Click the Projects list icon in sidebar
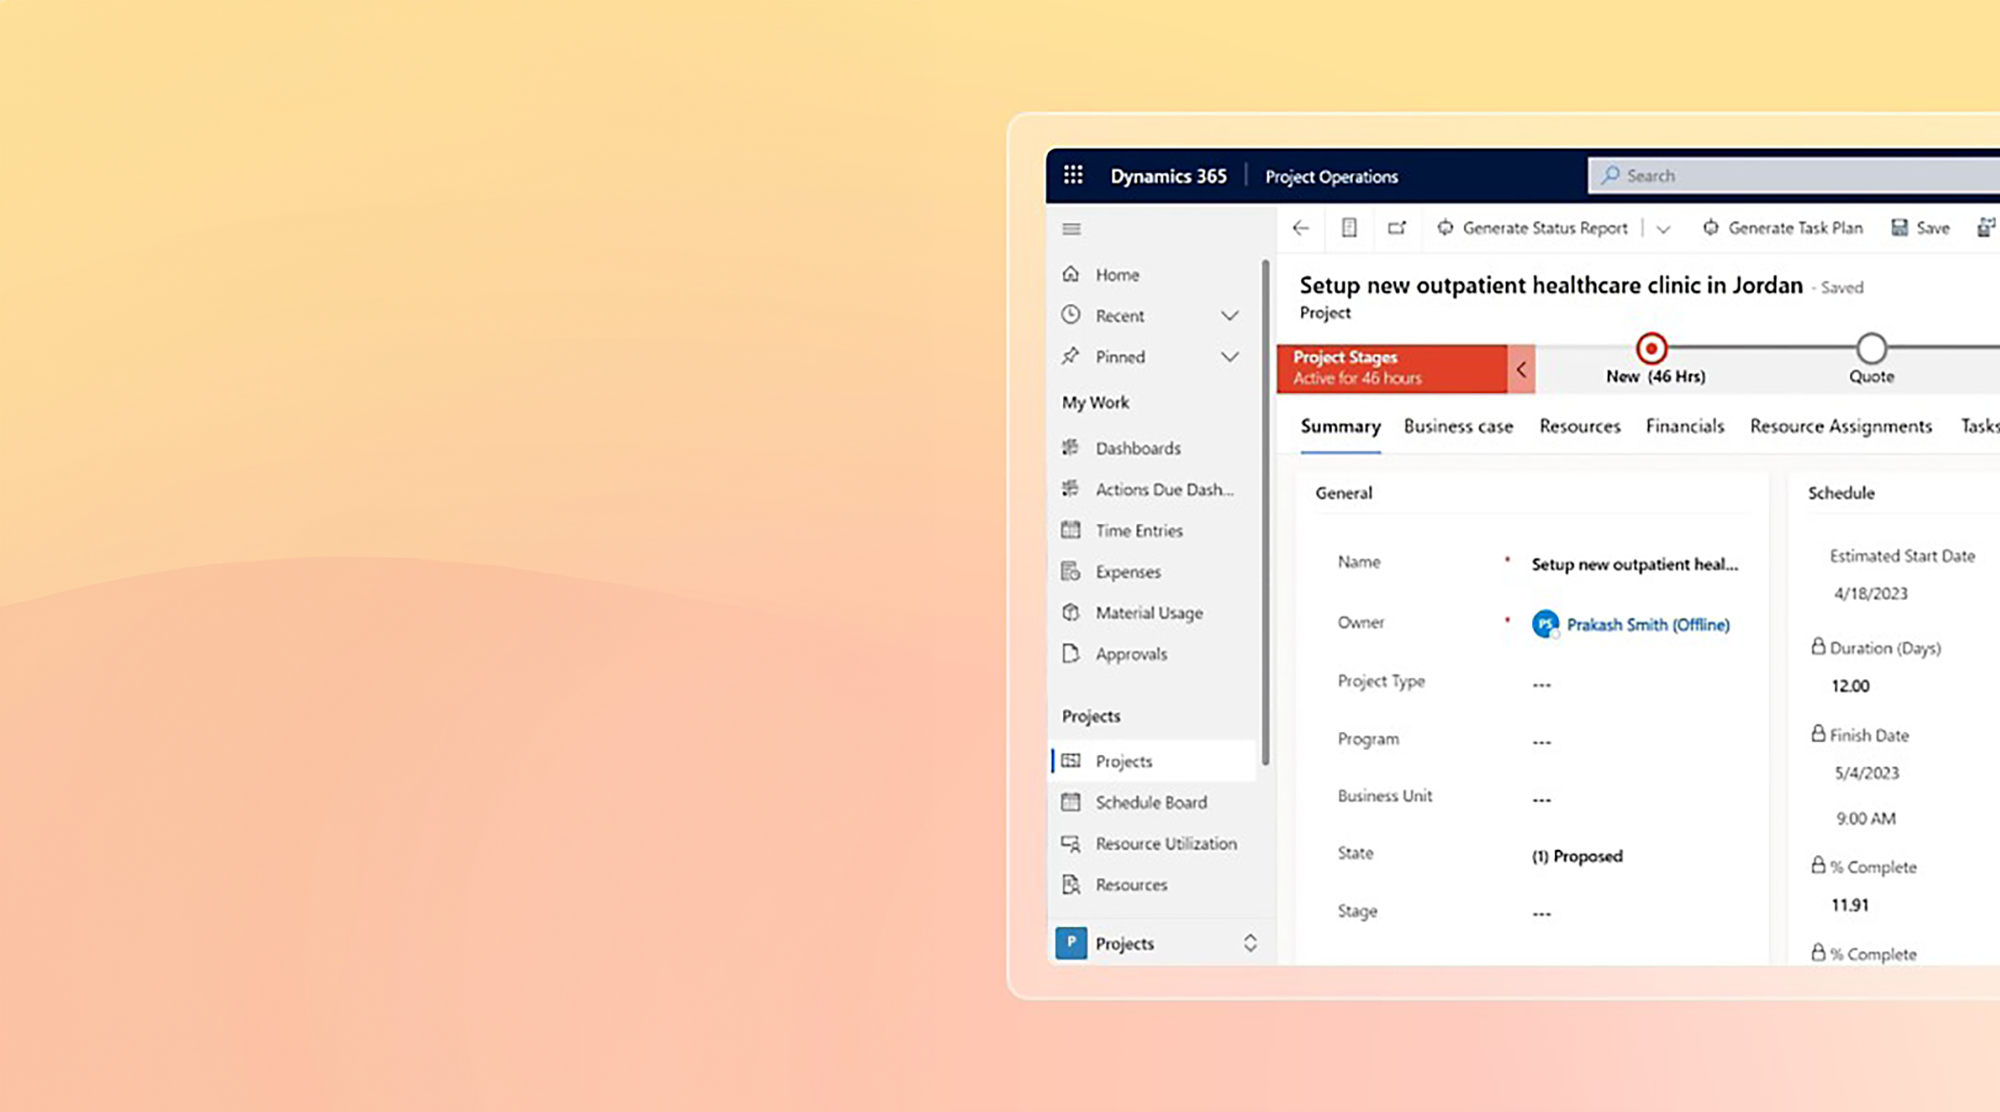 (1071, 761)
